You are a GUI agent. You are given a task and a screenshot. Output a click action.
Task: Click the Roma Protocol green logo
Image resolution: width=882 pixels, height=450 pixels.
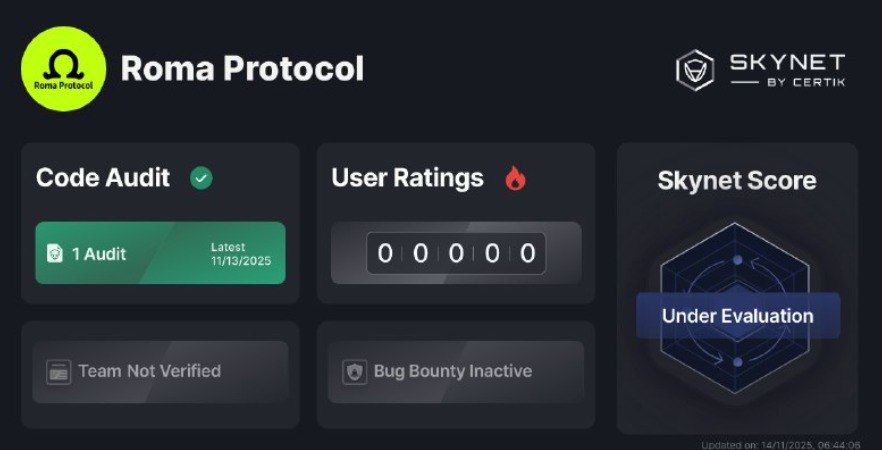tap(63, 69)
